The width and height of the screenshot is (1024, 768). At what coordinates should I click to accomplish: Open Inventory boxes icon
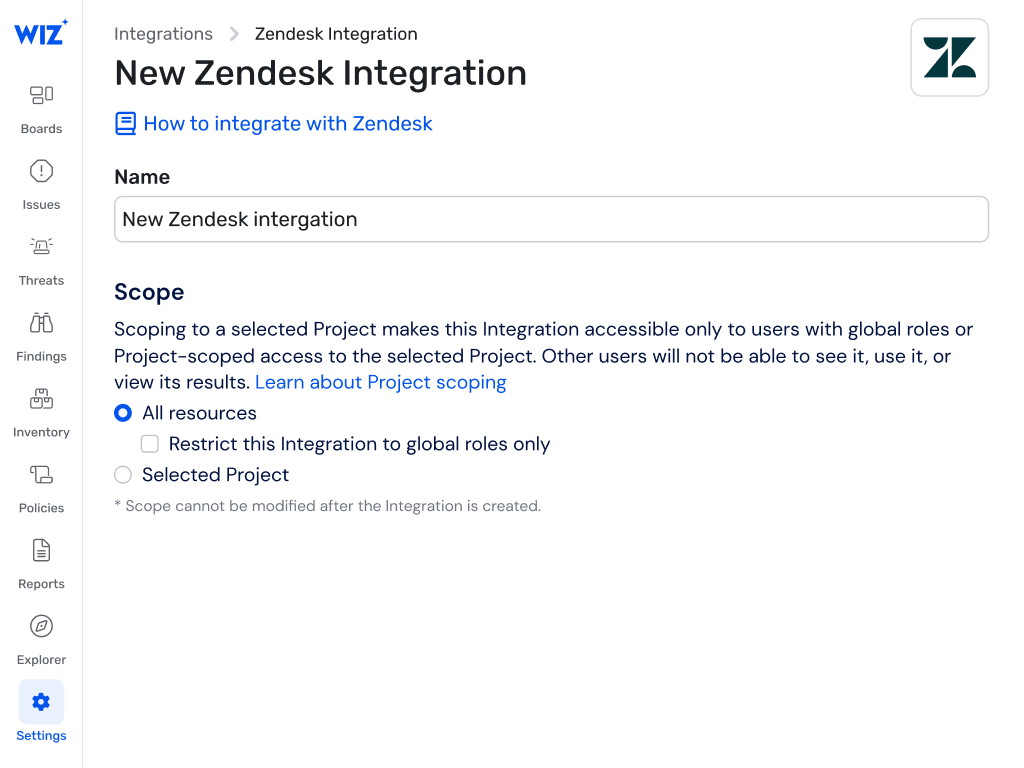[41, 399]
